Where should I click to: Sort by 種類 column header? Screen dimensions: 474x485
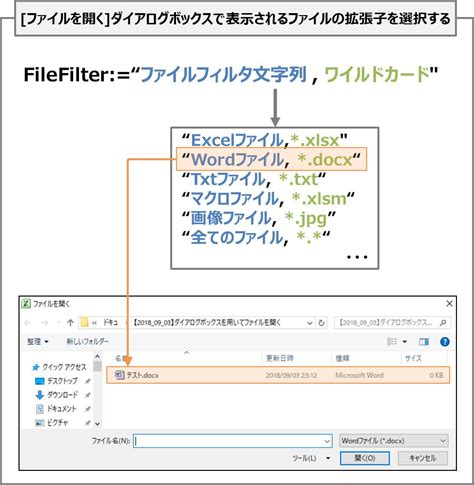coord(342,358)
